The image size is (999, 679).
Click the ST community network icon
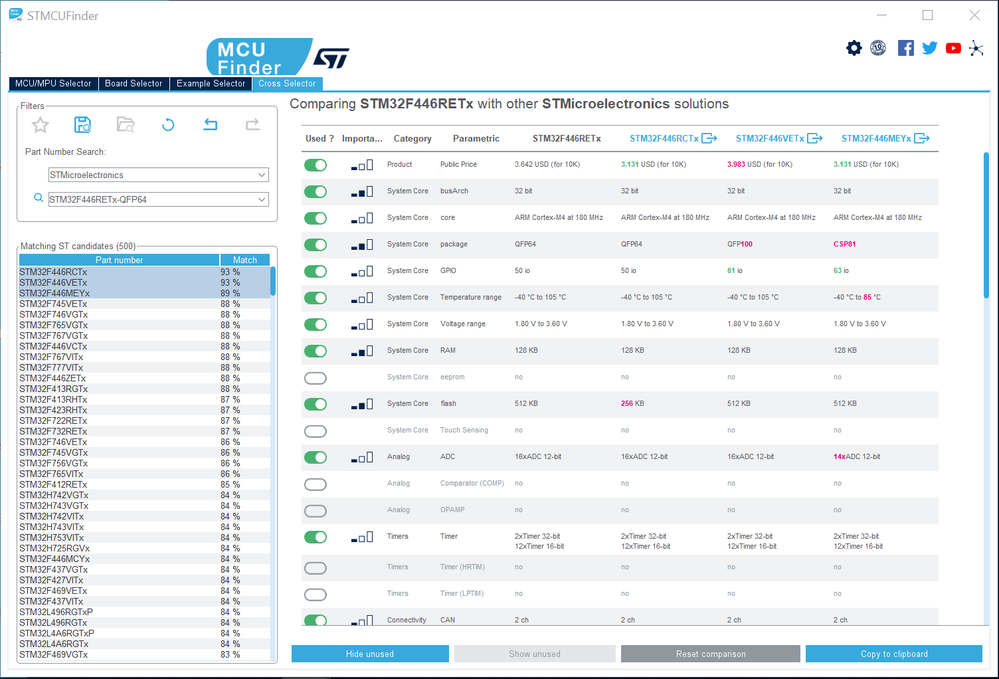[976, 48]
